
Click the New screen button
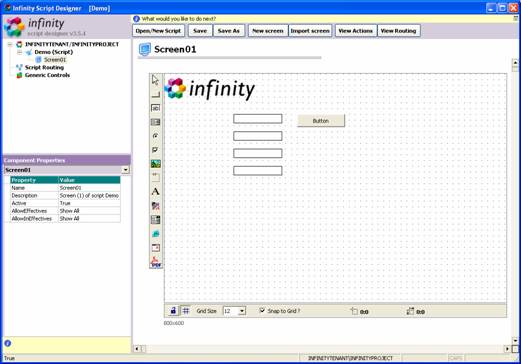click(x=268, y=31)
